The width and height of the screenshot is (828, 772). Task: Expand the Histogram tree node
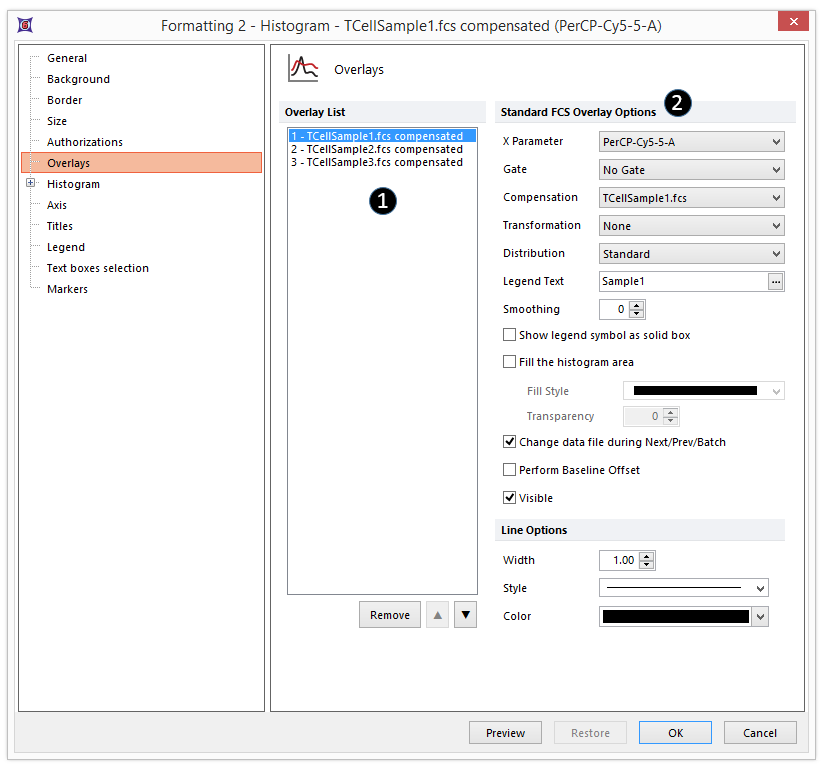click(x=30, y=183)
